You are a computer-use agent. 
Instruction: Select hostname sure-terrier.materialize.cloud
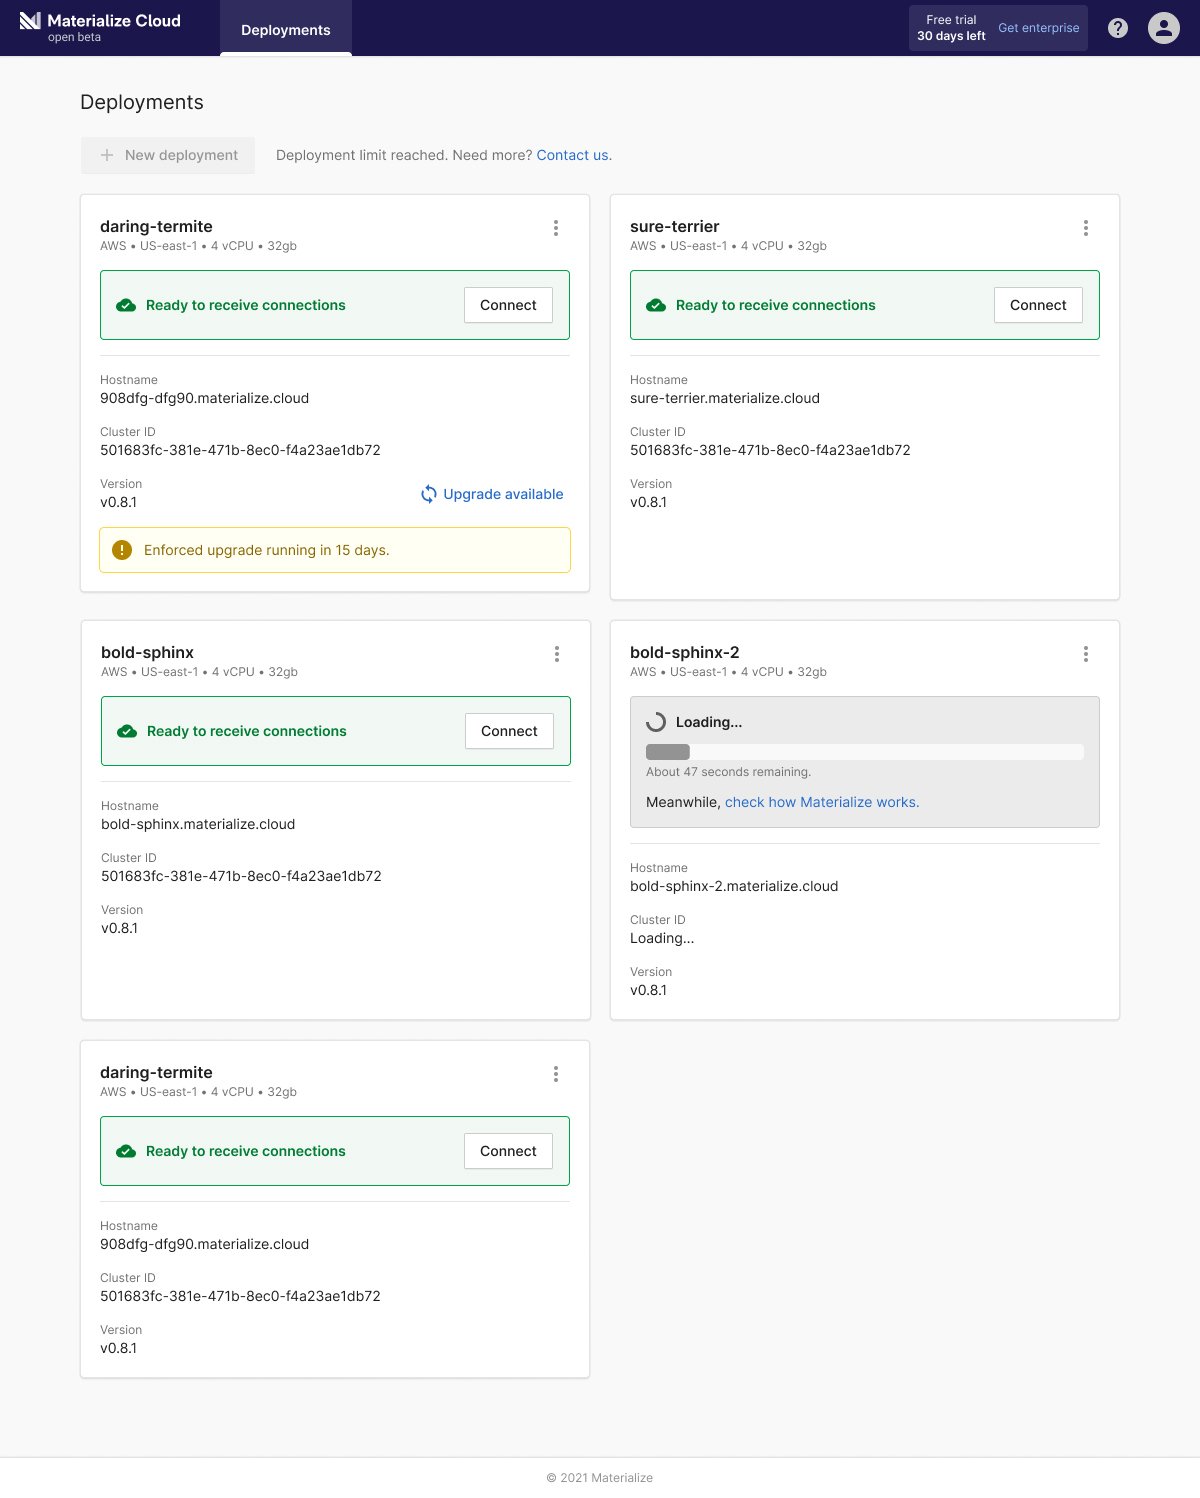click(x=725, y=398)
